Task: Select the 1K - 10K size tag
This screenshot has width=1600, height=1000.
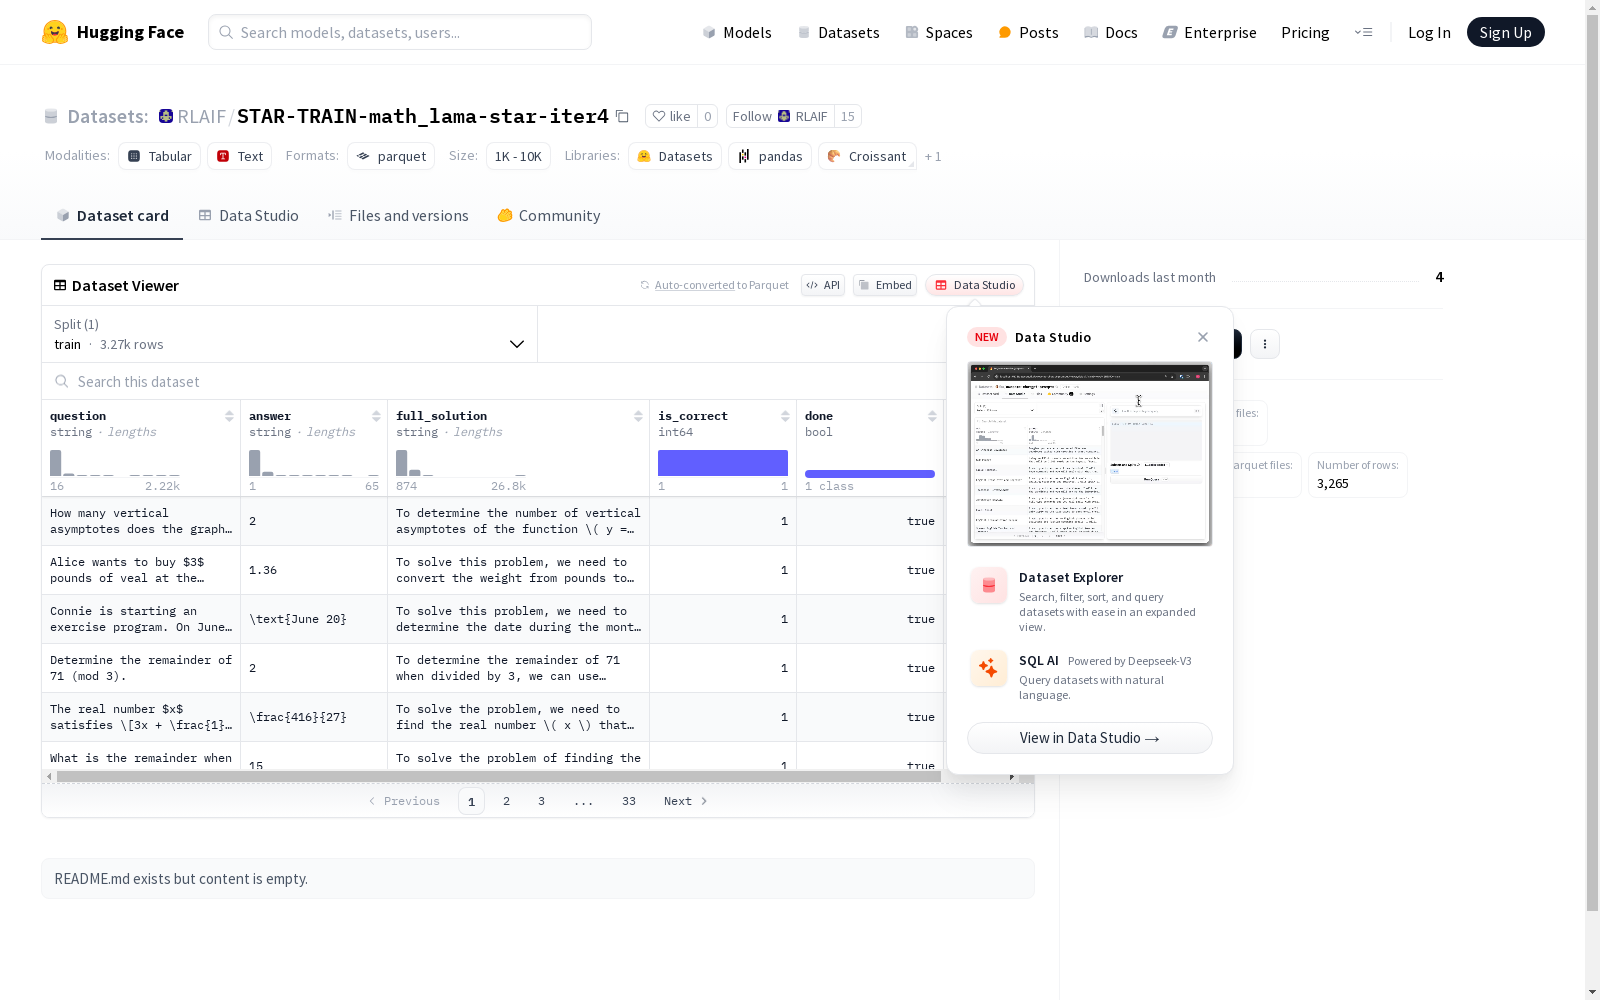Action: (518, 156)
